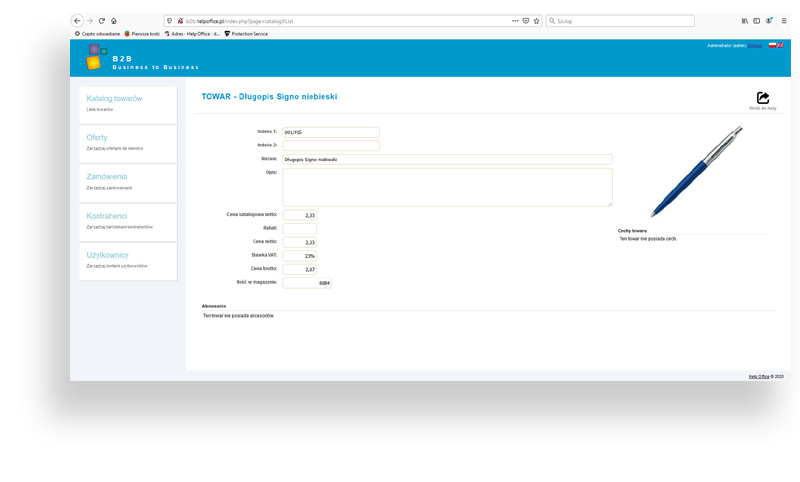Click the empty Rabat field
The height and width of the screenshot is (482, 800).
[x=299, y=229]
